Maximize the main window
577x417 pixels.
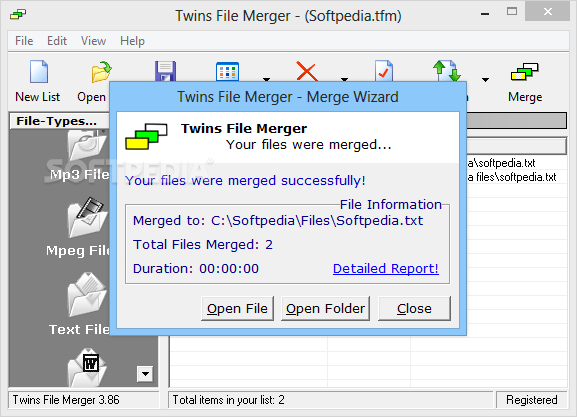pyautogui.click(x=511, y=12)
